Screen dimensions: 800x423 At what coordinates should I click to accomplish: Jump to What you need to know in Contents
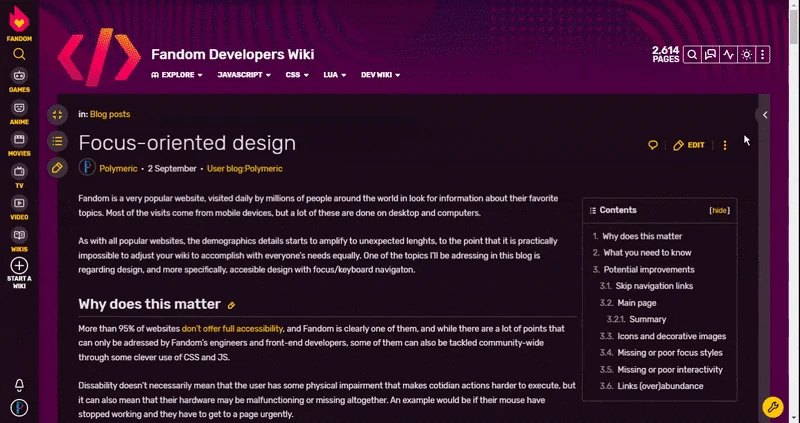pyautogui.click(x=647, y=253)
